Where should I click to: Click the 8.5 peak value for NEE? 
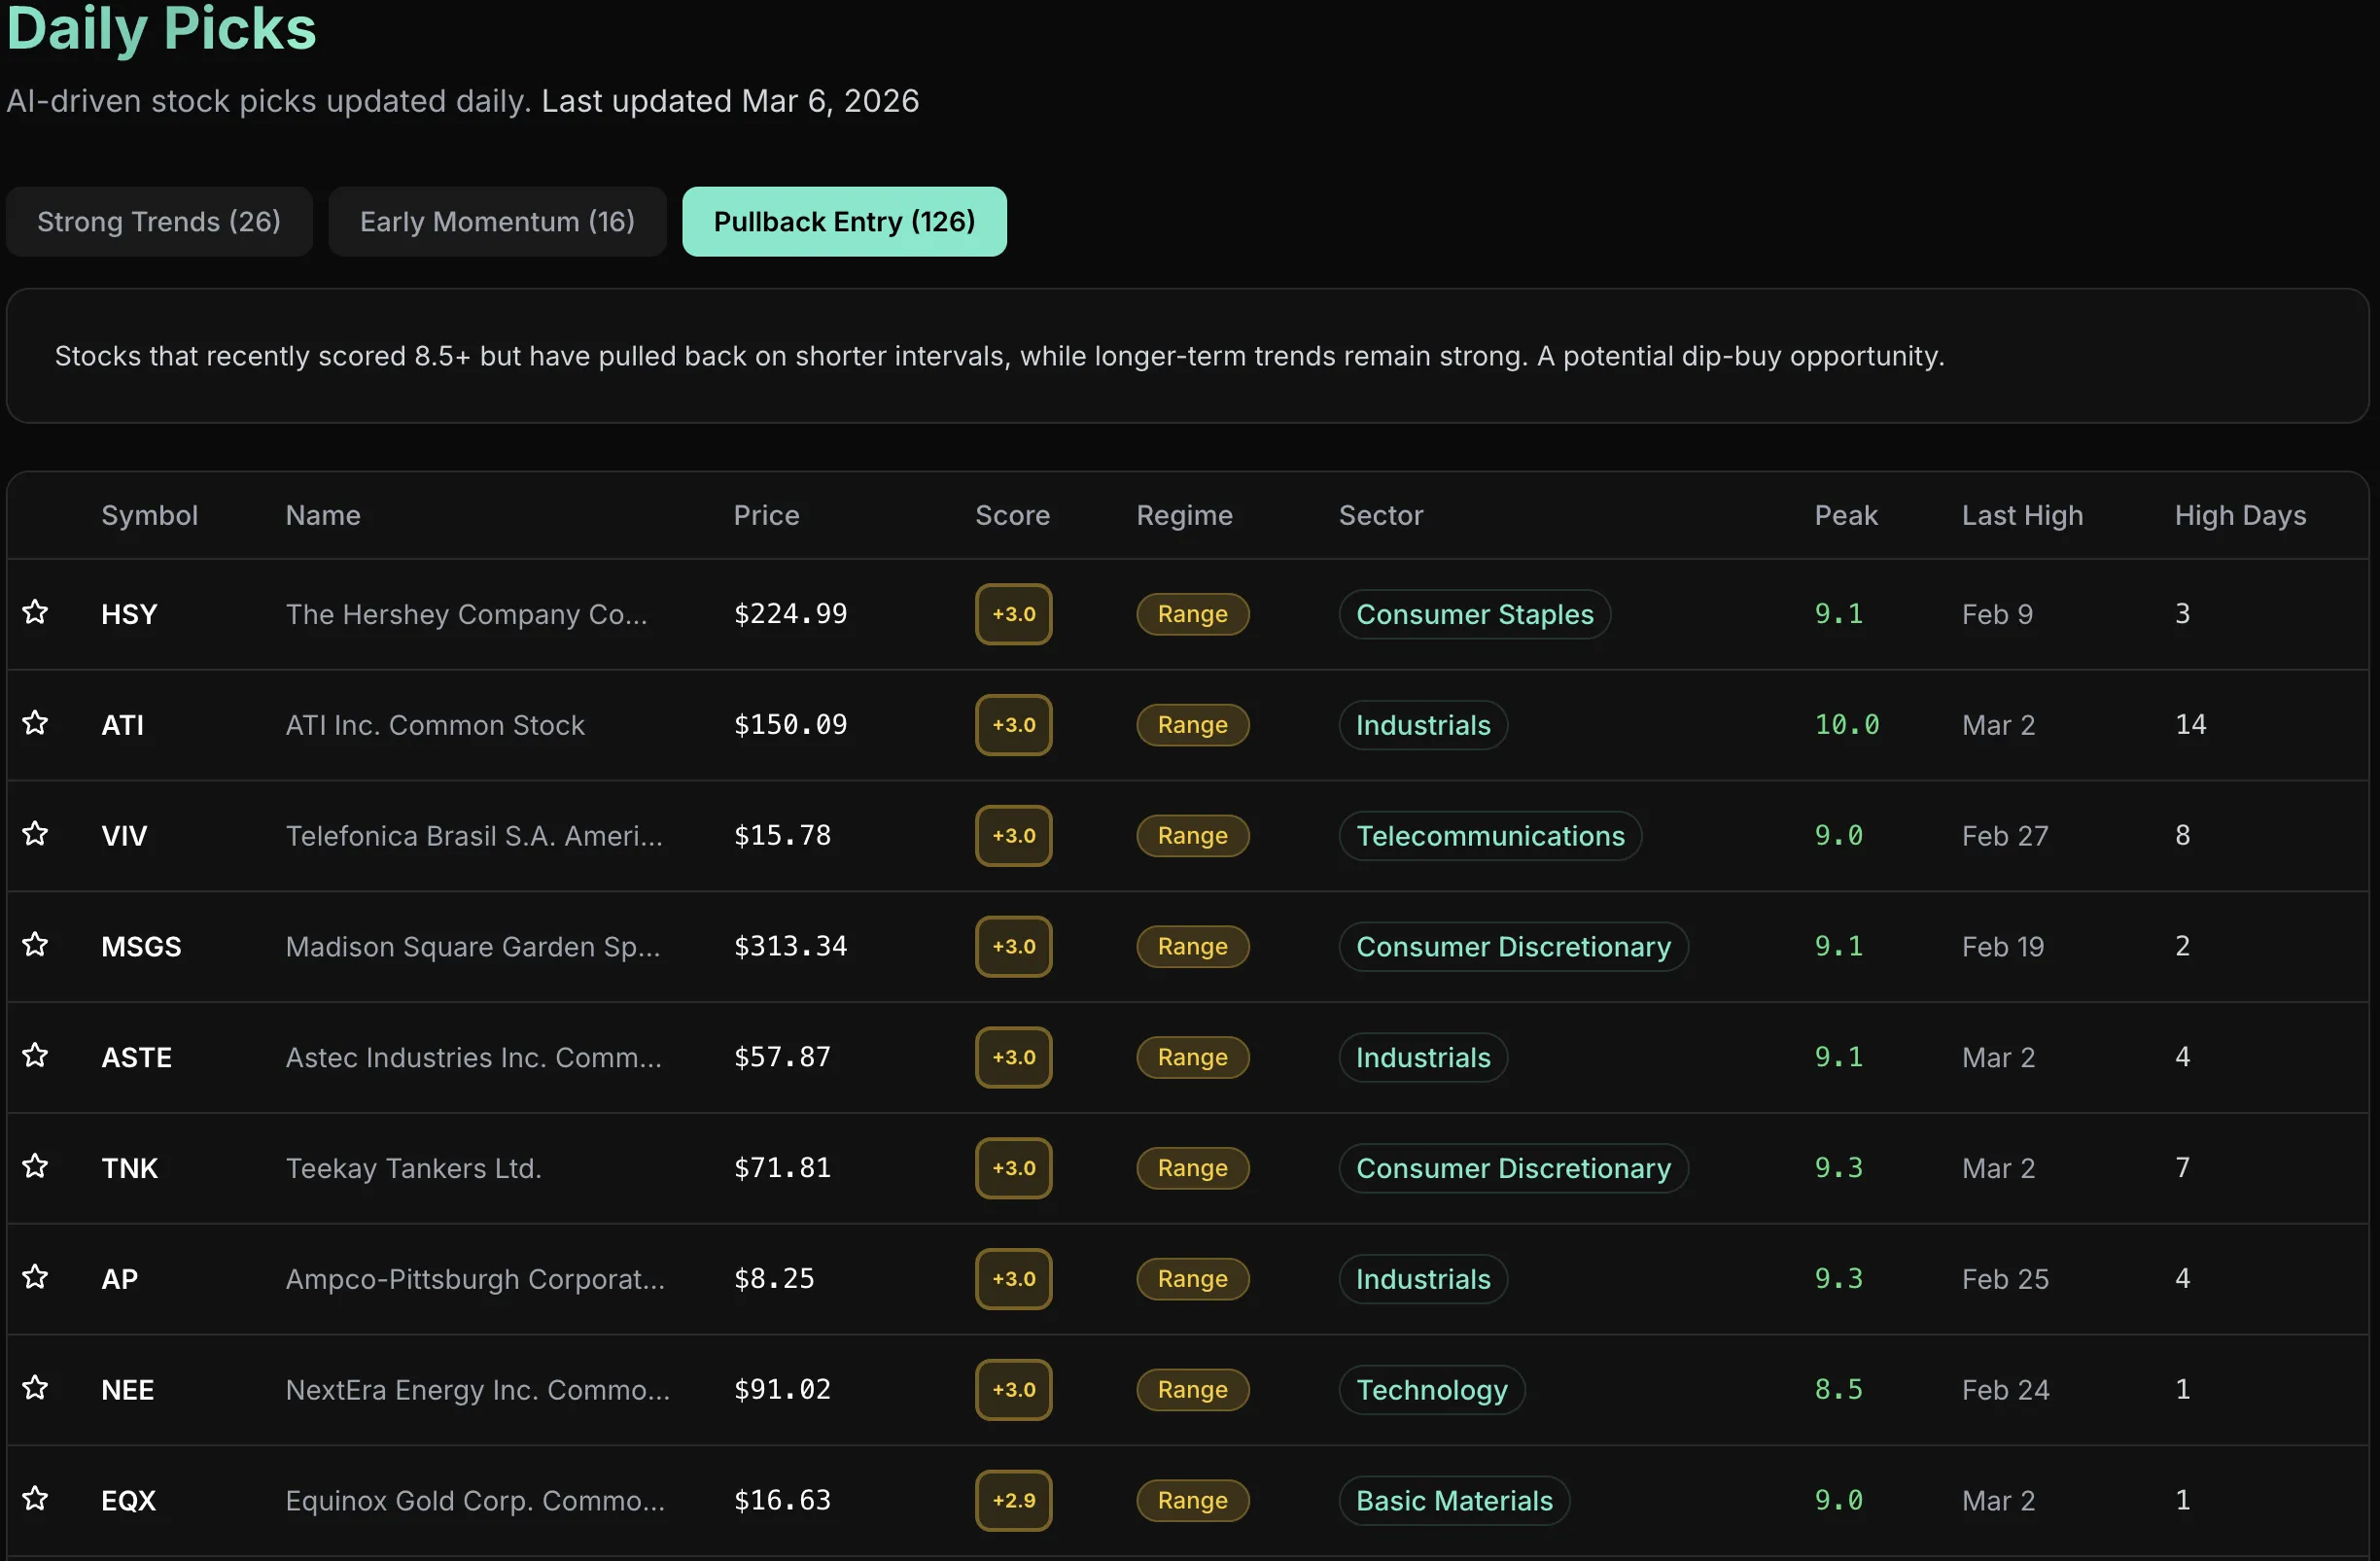[1839, 1390]
